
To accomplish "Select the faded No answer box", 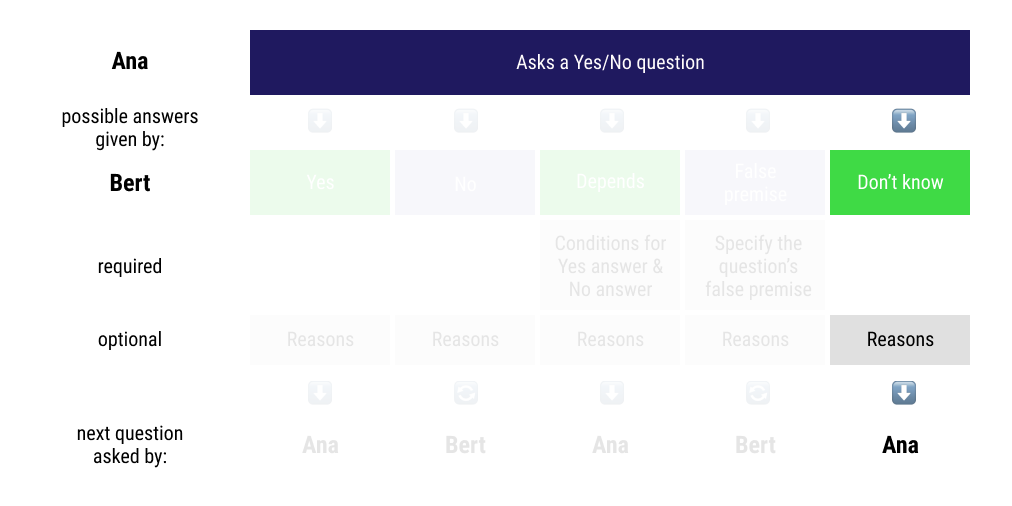I will [465, 182].
